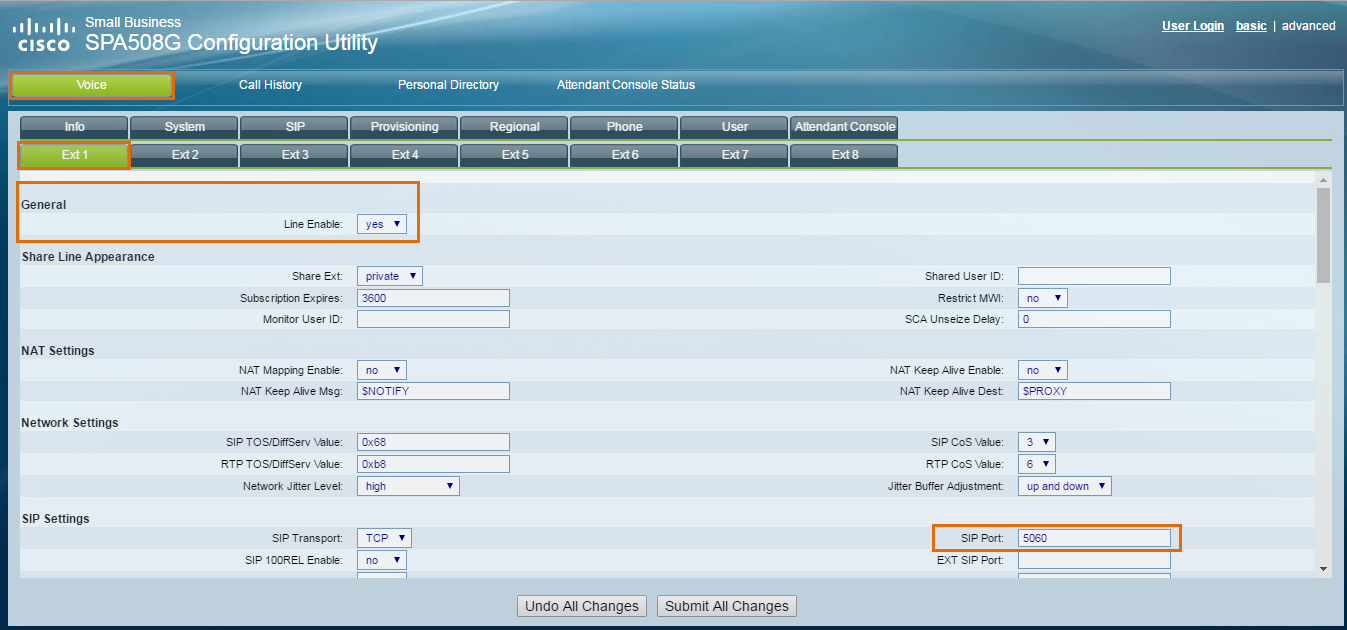The width and height of the screenshot is (1347, 630).
Task: Select the Ext 7 tab
Action: pos(734,155)
